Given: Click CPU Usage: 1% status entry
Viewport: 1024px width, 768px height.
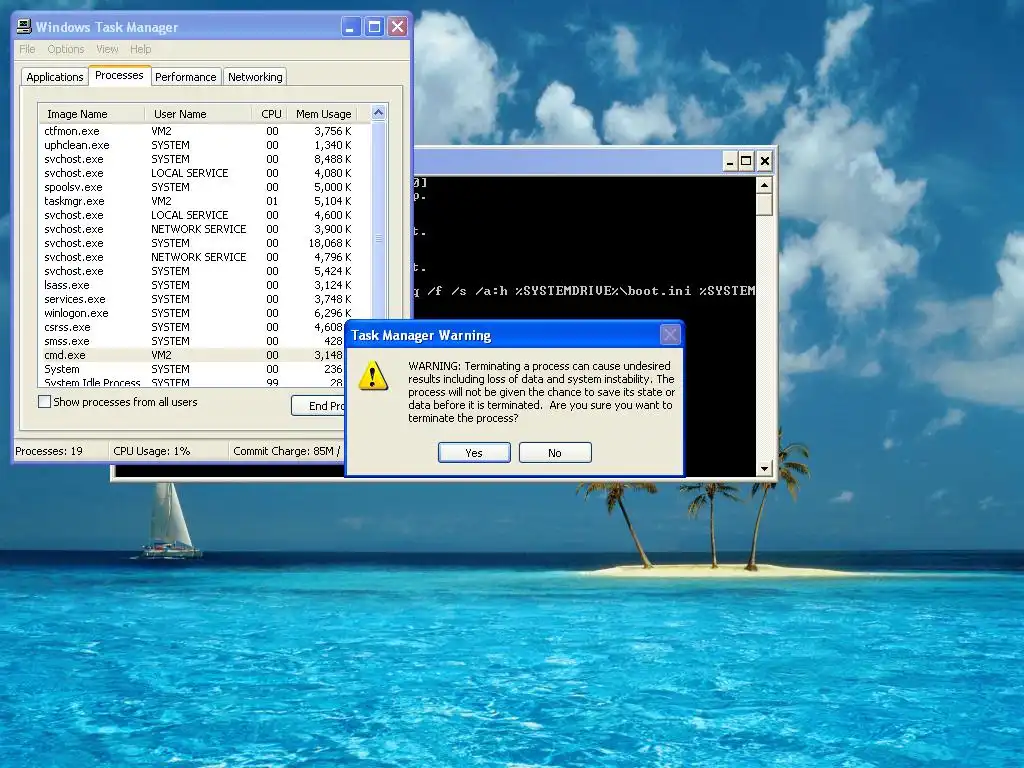Looking at the screenshot, I should pyautogui.click(x=152, y=451).
